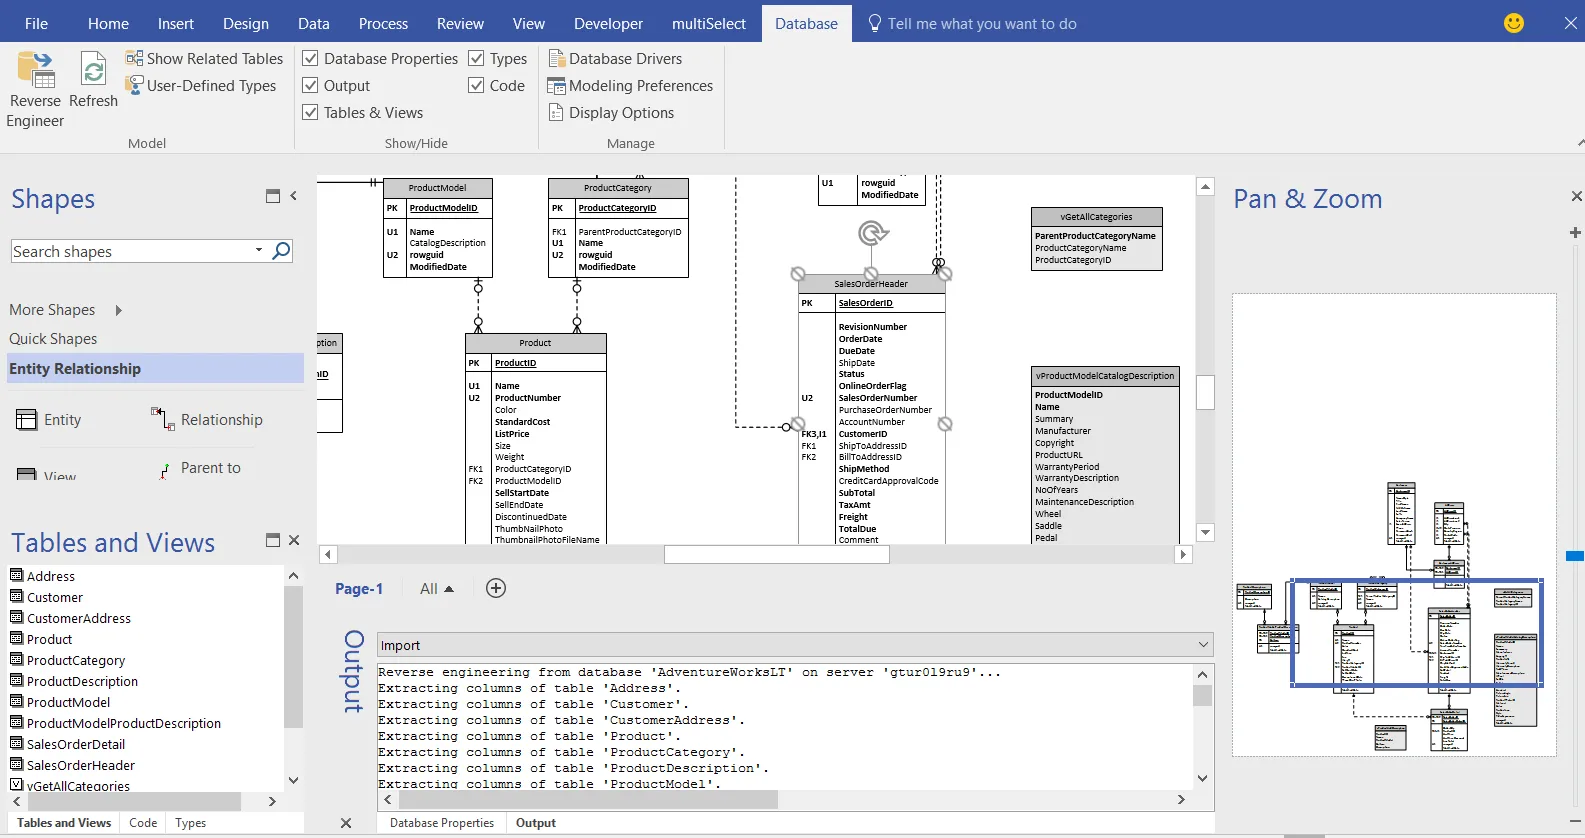
Task: Click the Refresh model icon
Action: 93,70
